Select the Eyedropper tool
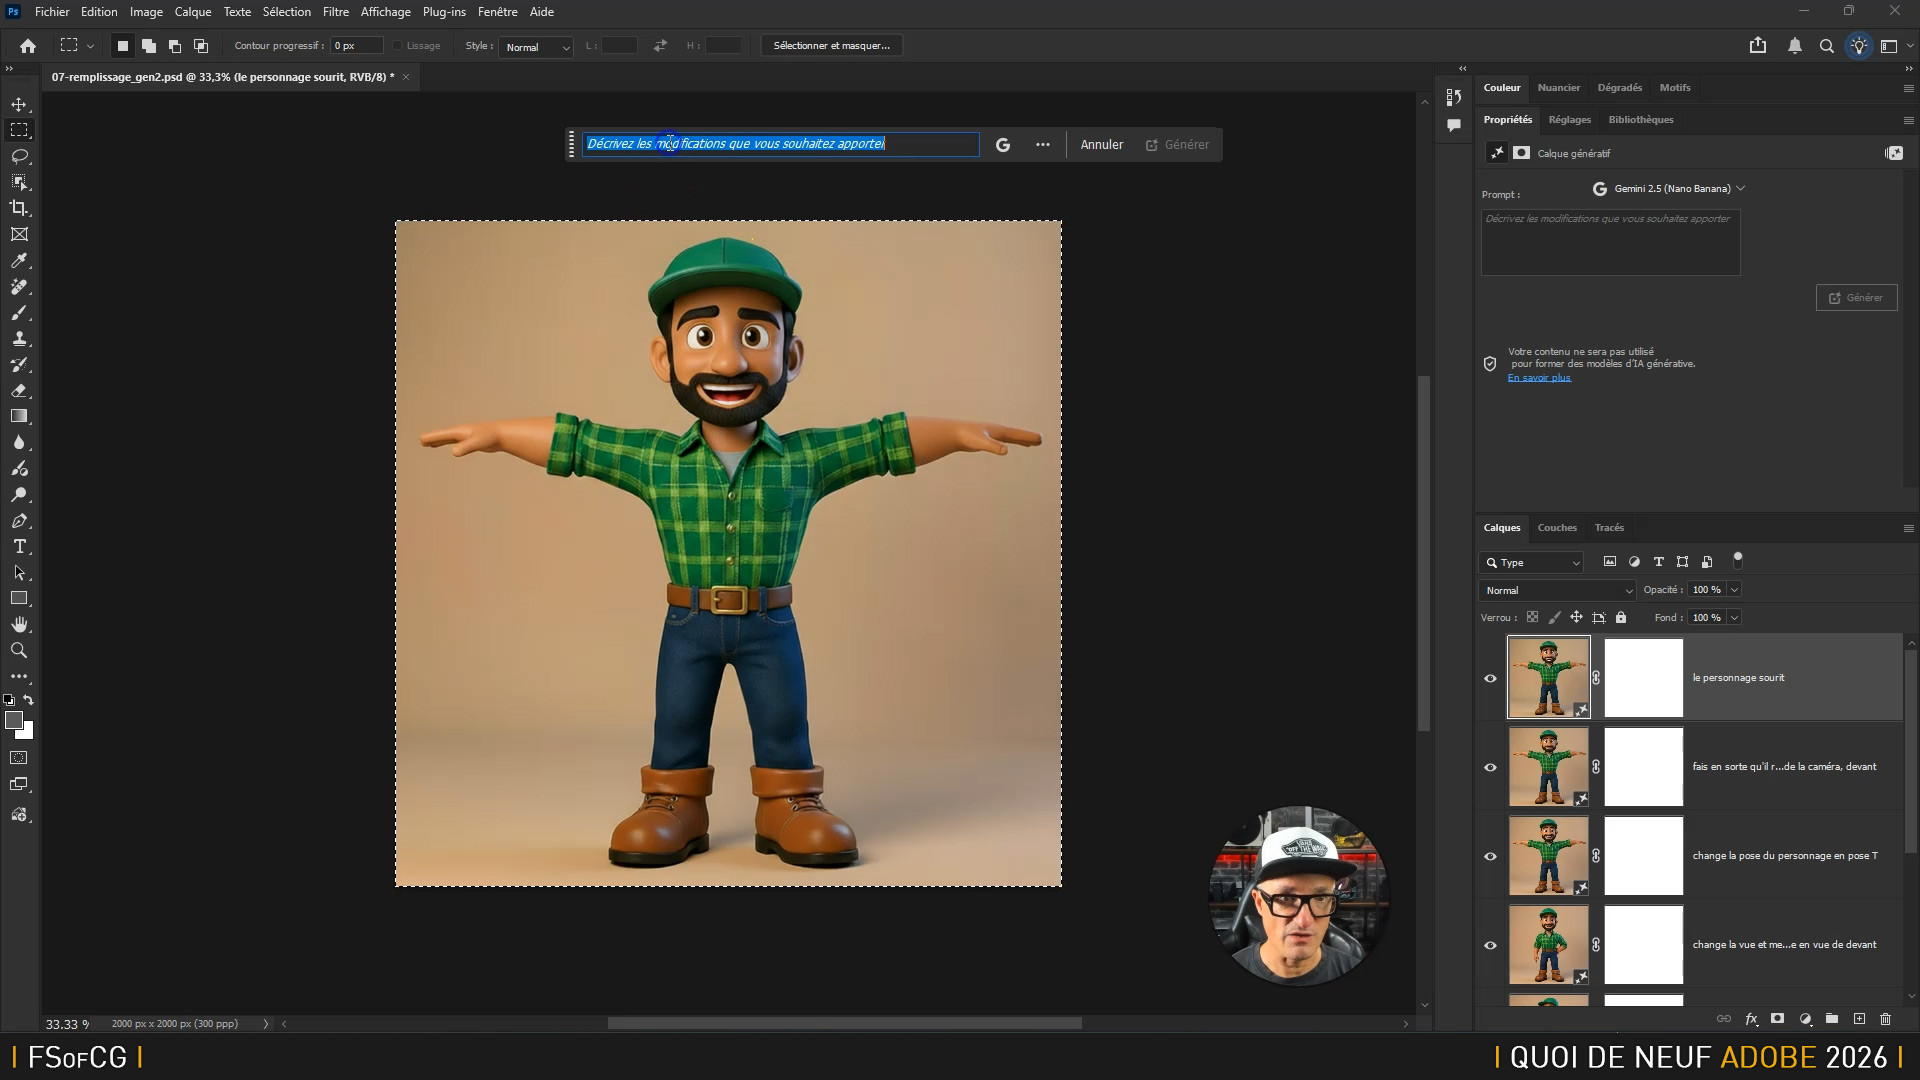The height and width of the screenshot is (1080, 1920). [x=19, y=260]
